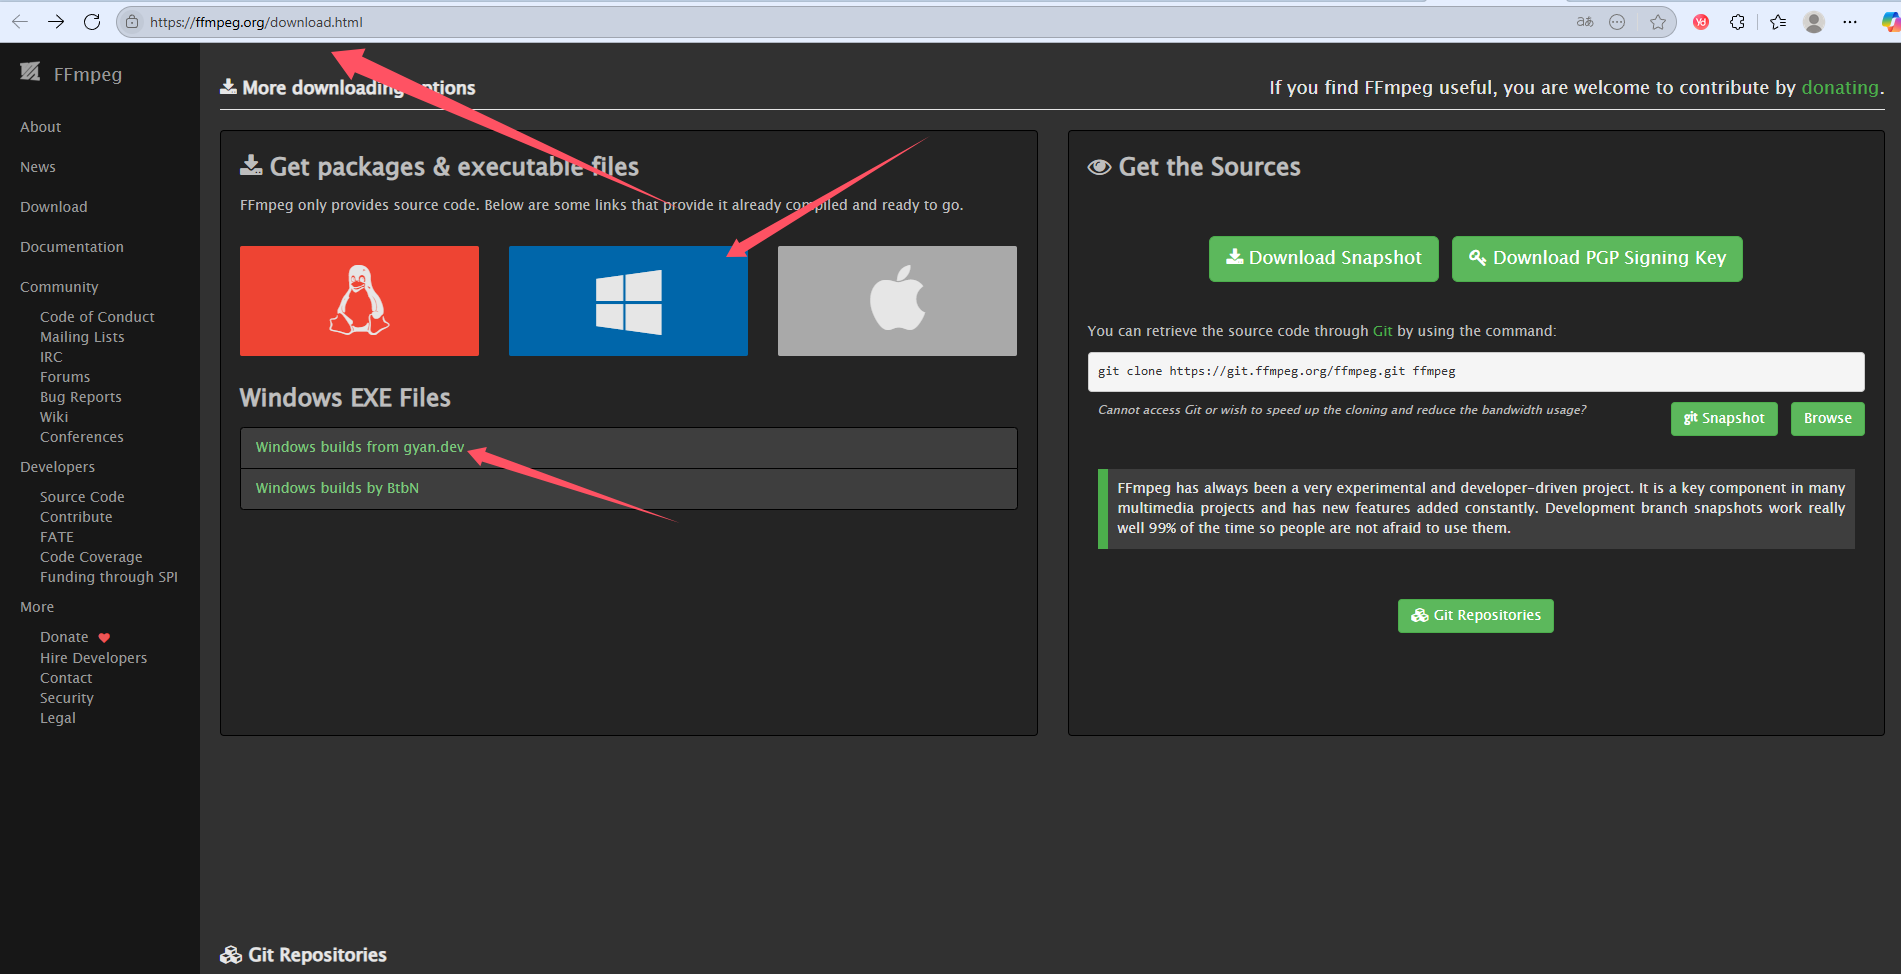This screenshot has height=974, width=1901.
Task: Open Windows builds from gyan.dev
Action: pos(360,447)
